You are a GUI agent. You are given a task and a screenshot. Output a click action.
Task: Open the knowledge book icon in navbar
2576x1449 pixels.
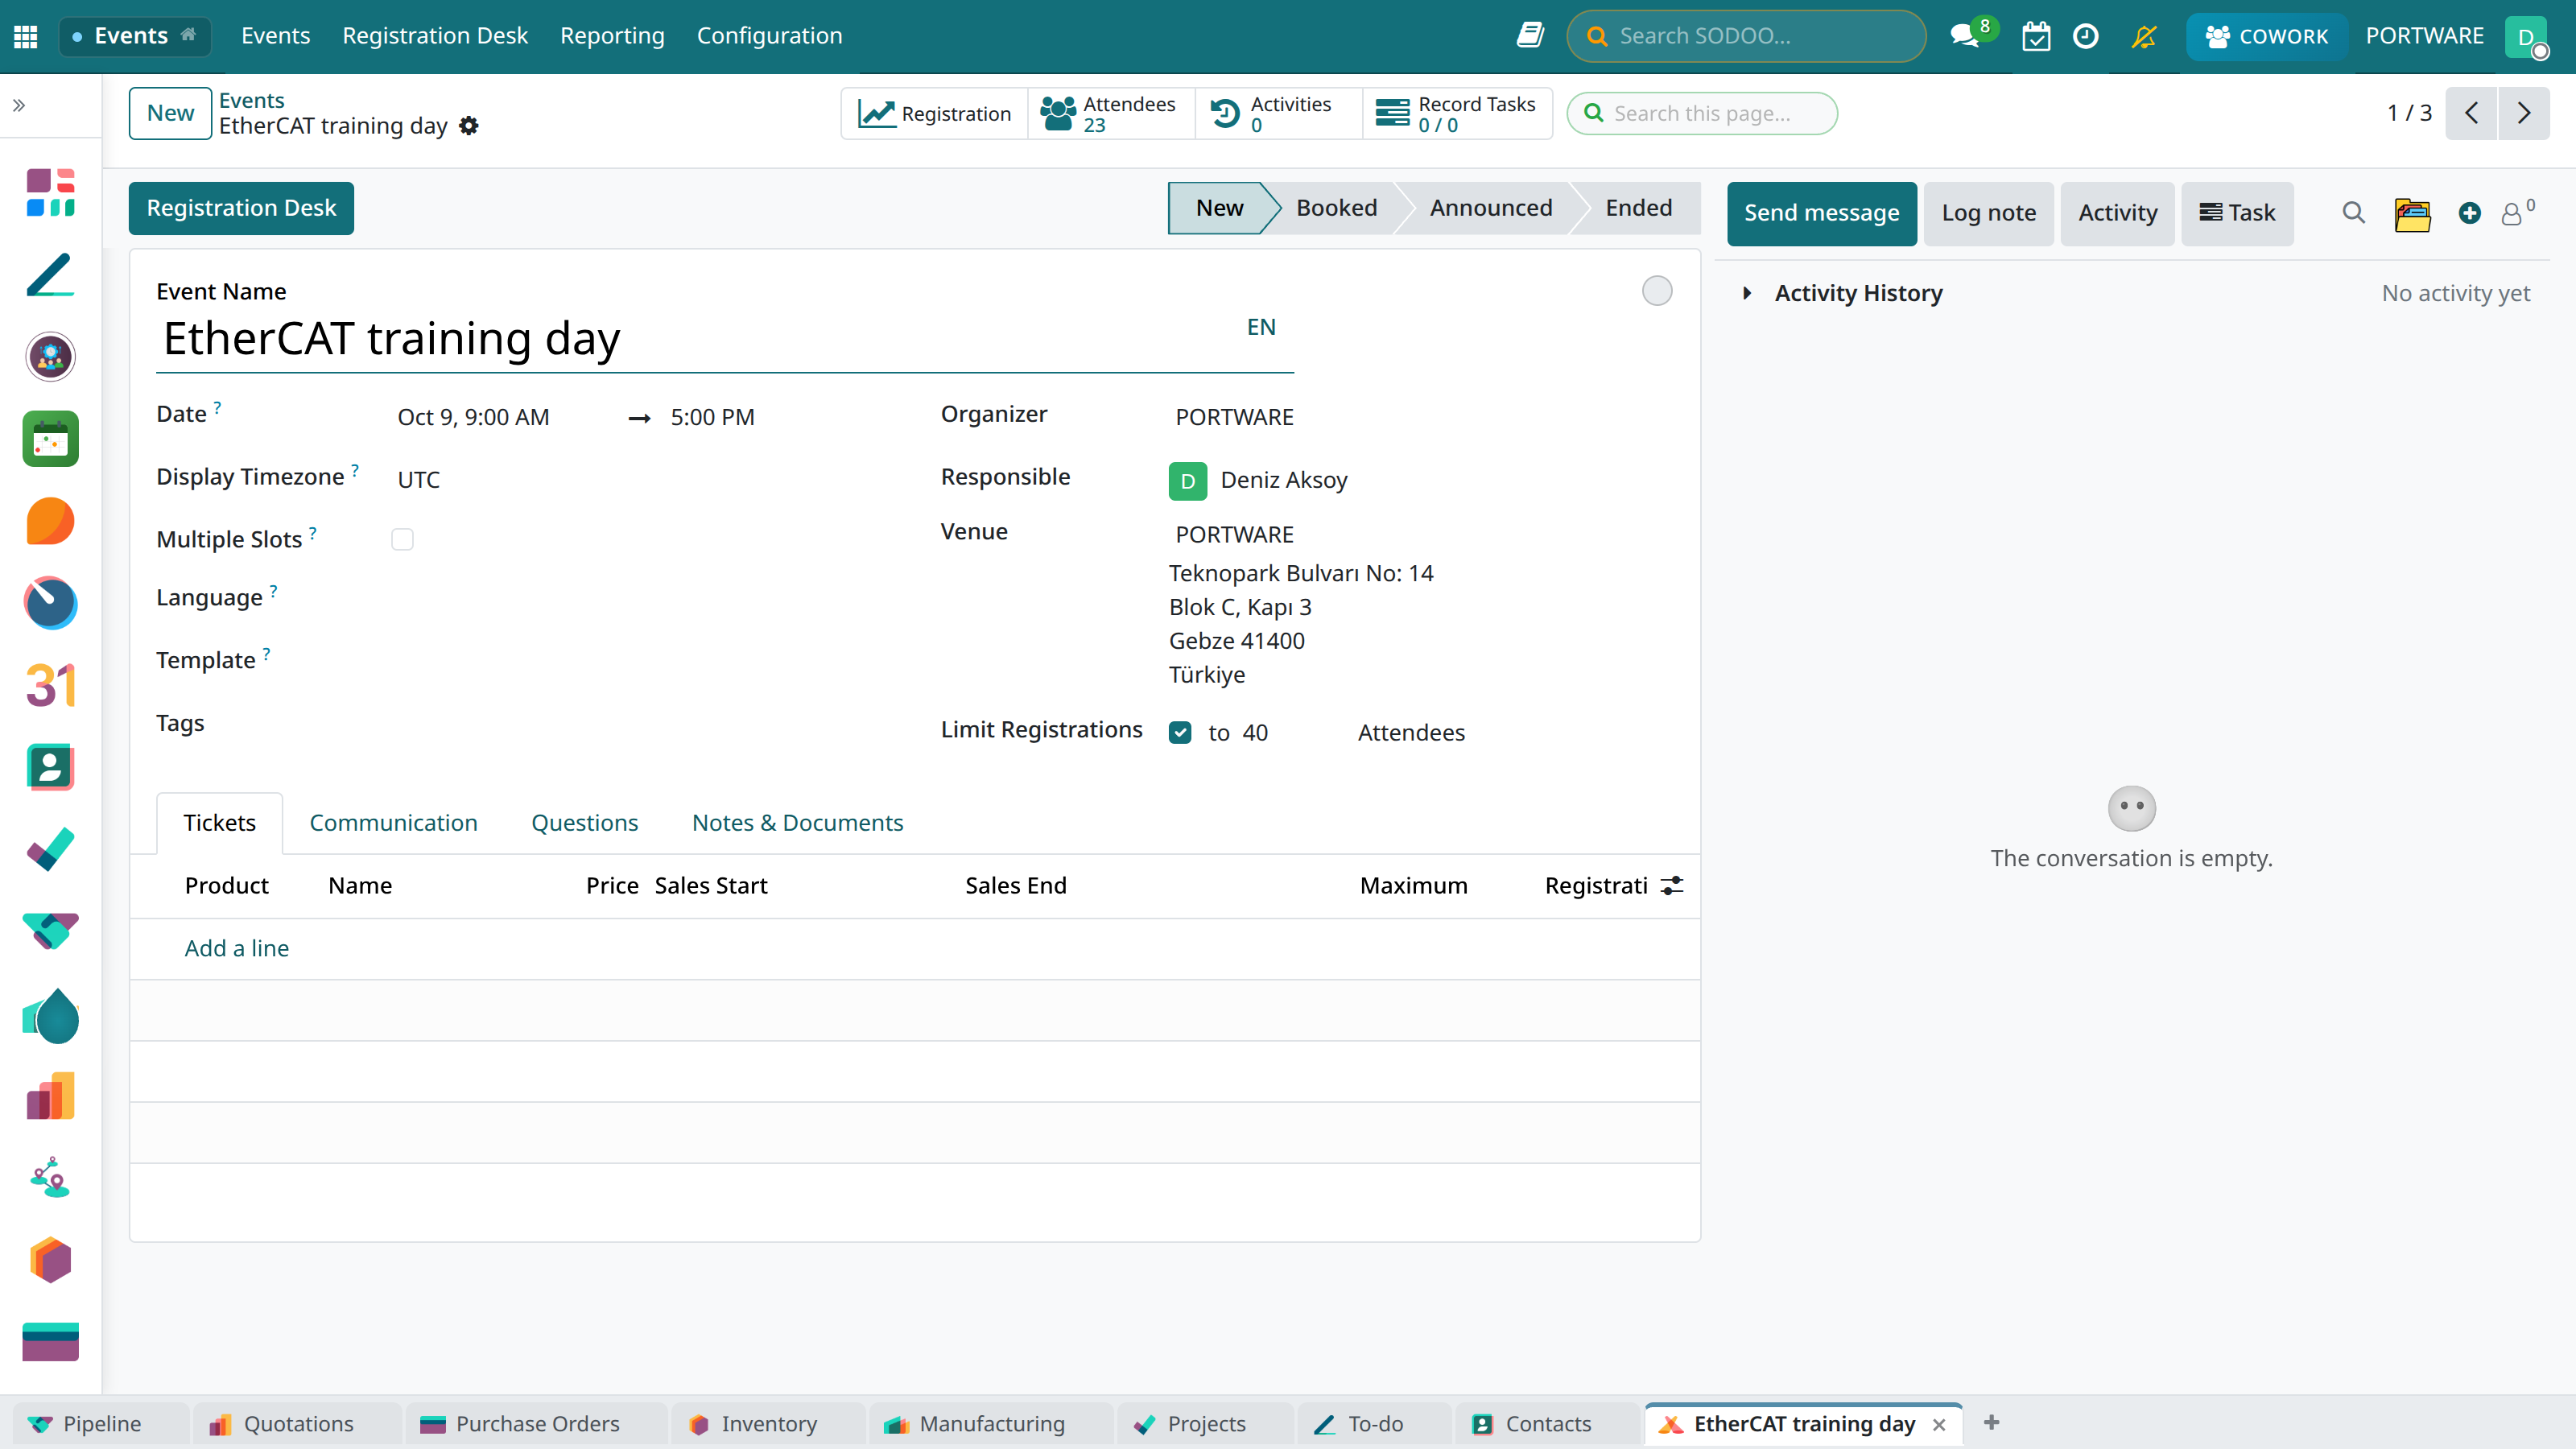point(1529,36)
